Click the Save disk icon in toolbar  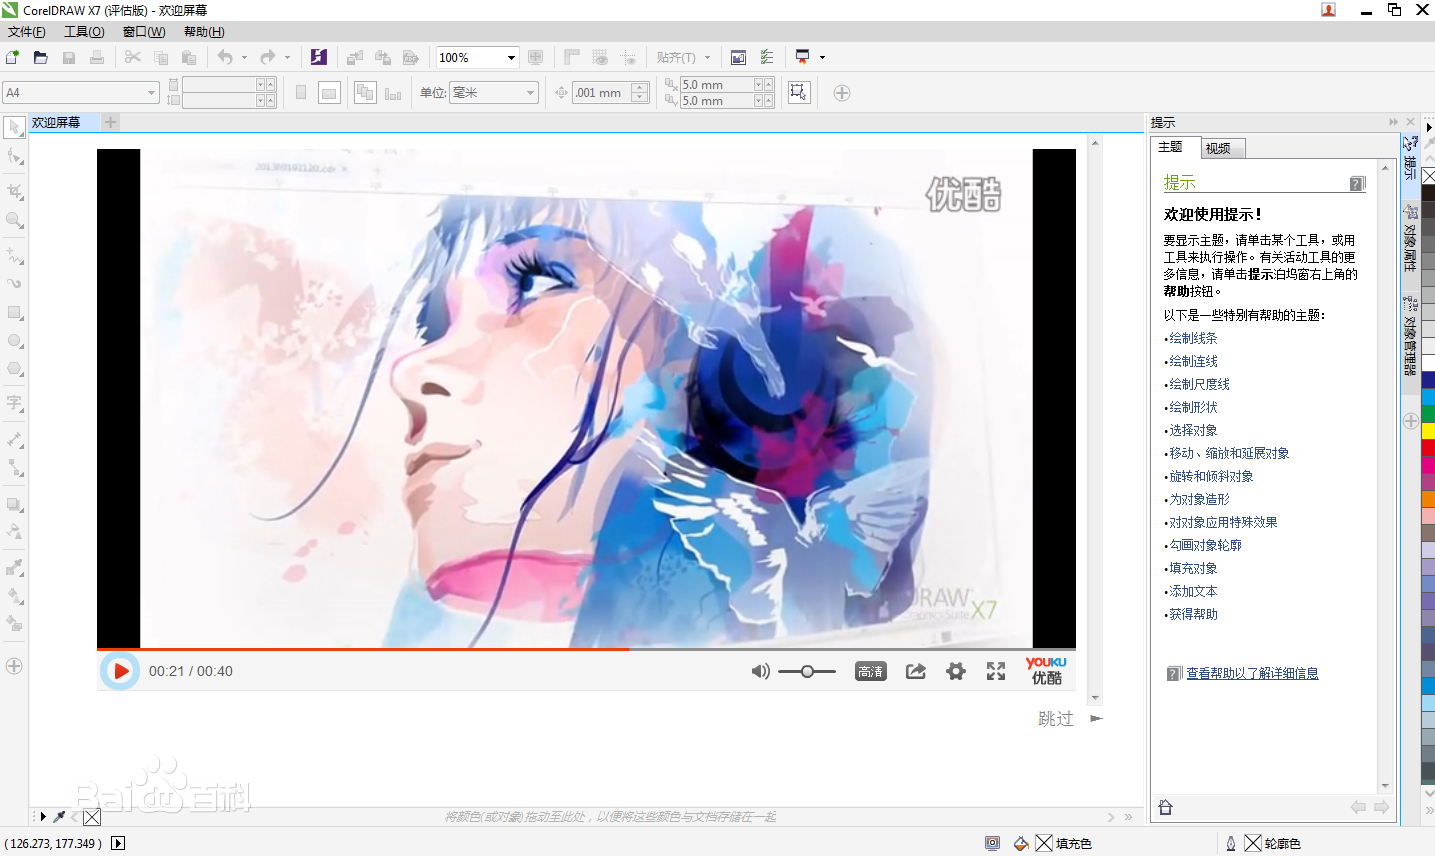69,58
